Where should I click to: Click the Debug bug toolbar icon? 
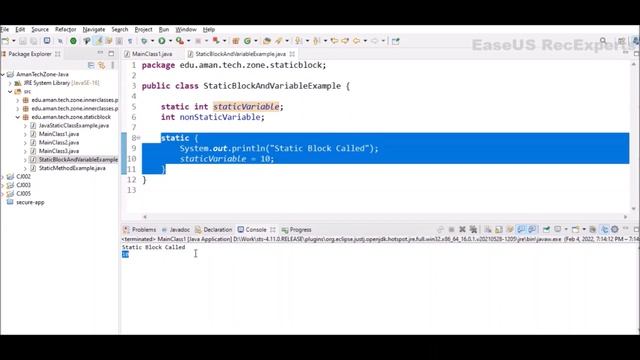coord(144,41)
